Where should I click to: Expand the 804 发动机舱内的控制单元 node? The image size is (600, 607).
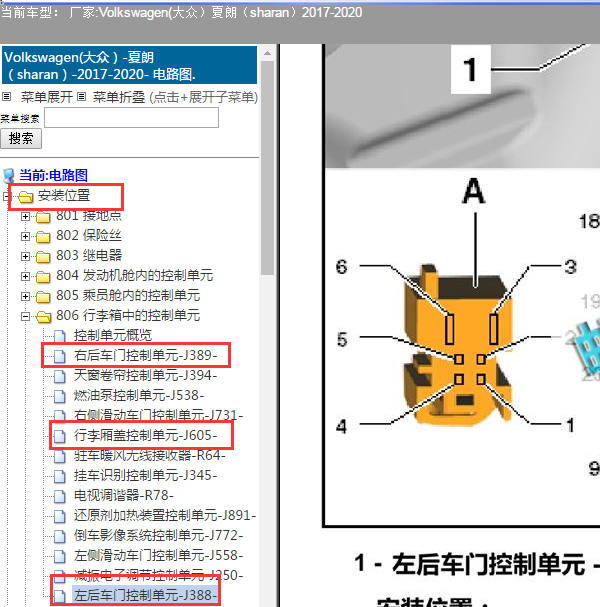click(25, 276)
